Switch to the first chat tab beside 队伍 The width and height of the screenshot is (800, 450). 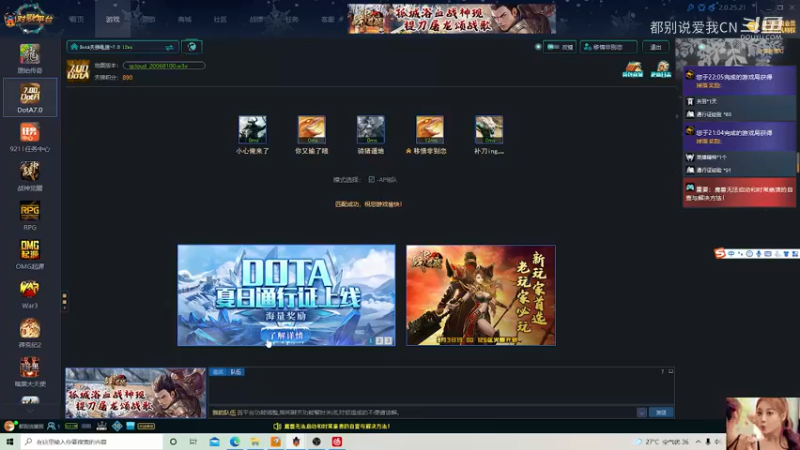[x=218, y=372]
